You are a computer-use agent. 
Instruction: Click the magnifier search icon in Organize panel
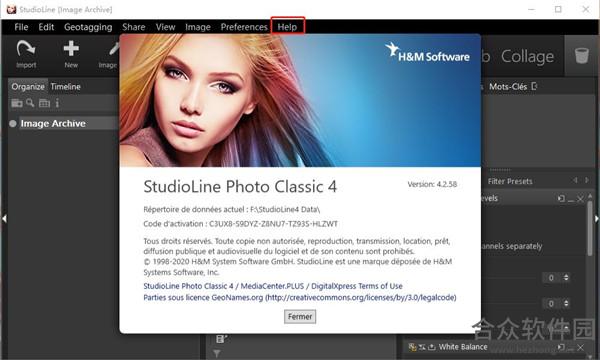click(30, 103)
